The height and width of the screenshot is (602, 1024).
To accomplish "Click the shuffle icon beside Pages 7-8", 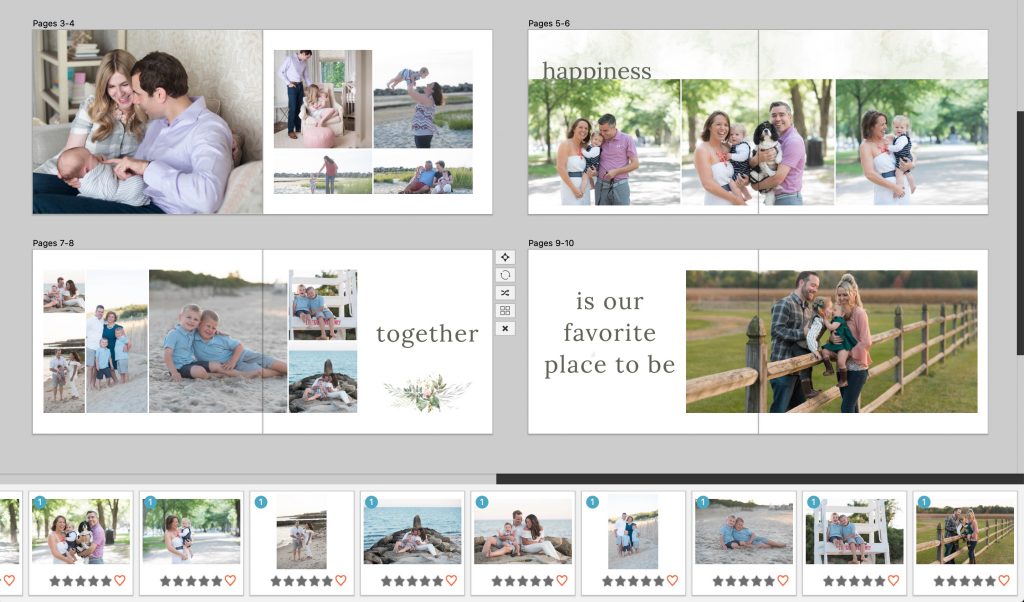I will (505, 293).
